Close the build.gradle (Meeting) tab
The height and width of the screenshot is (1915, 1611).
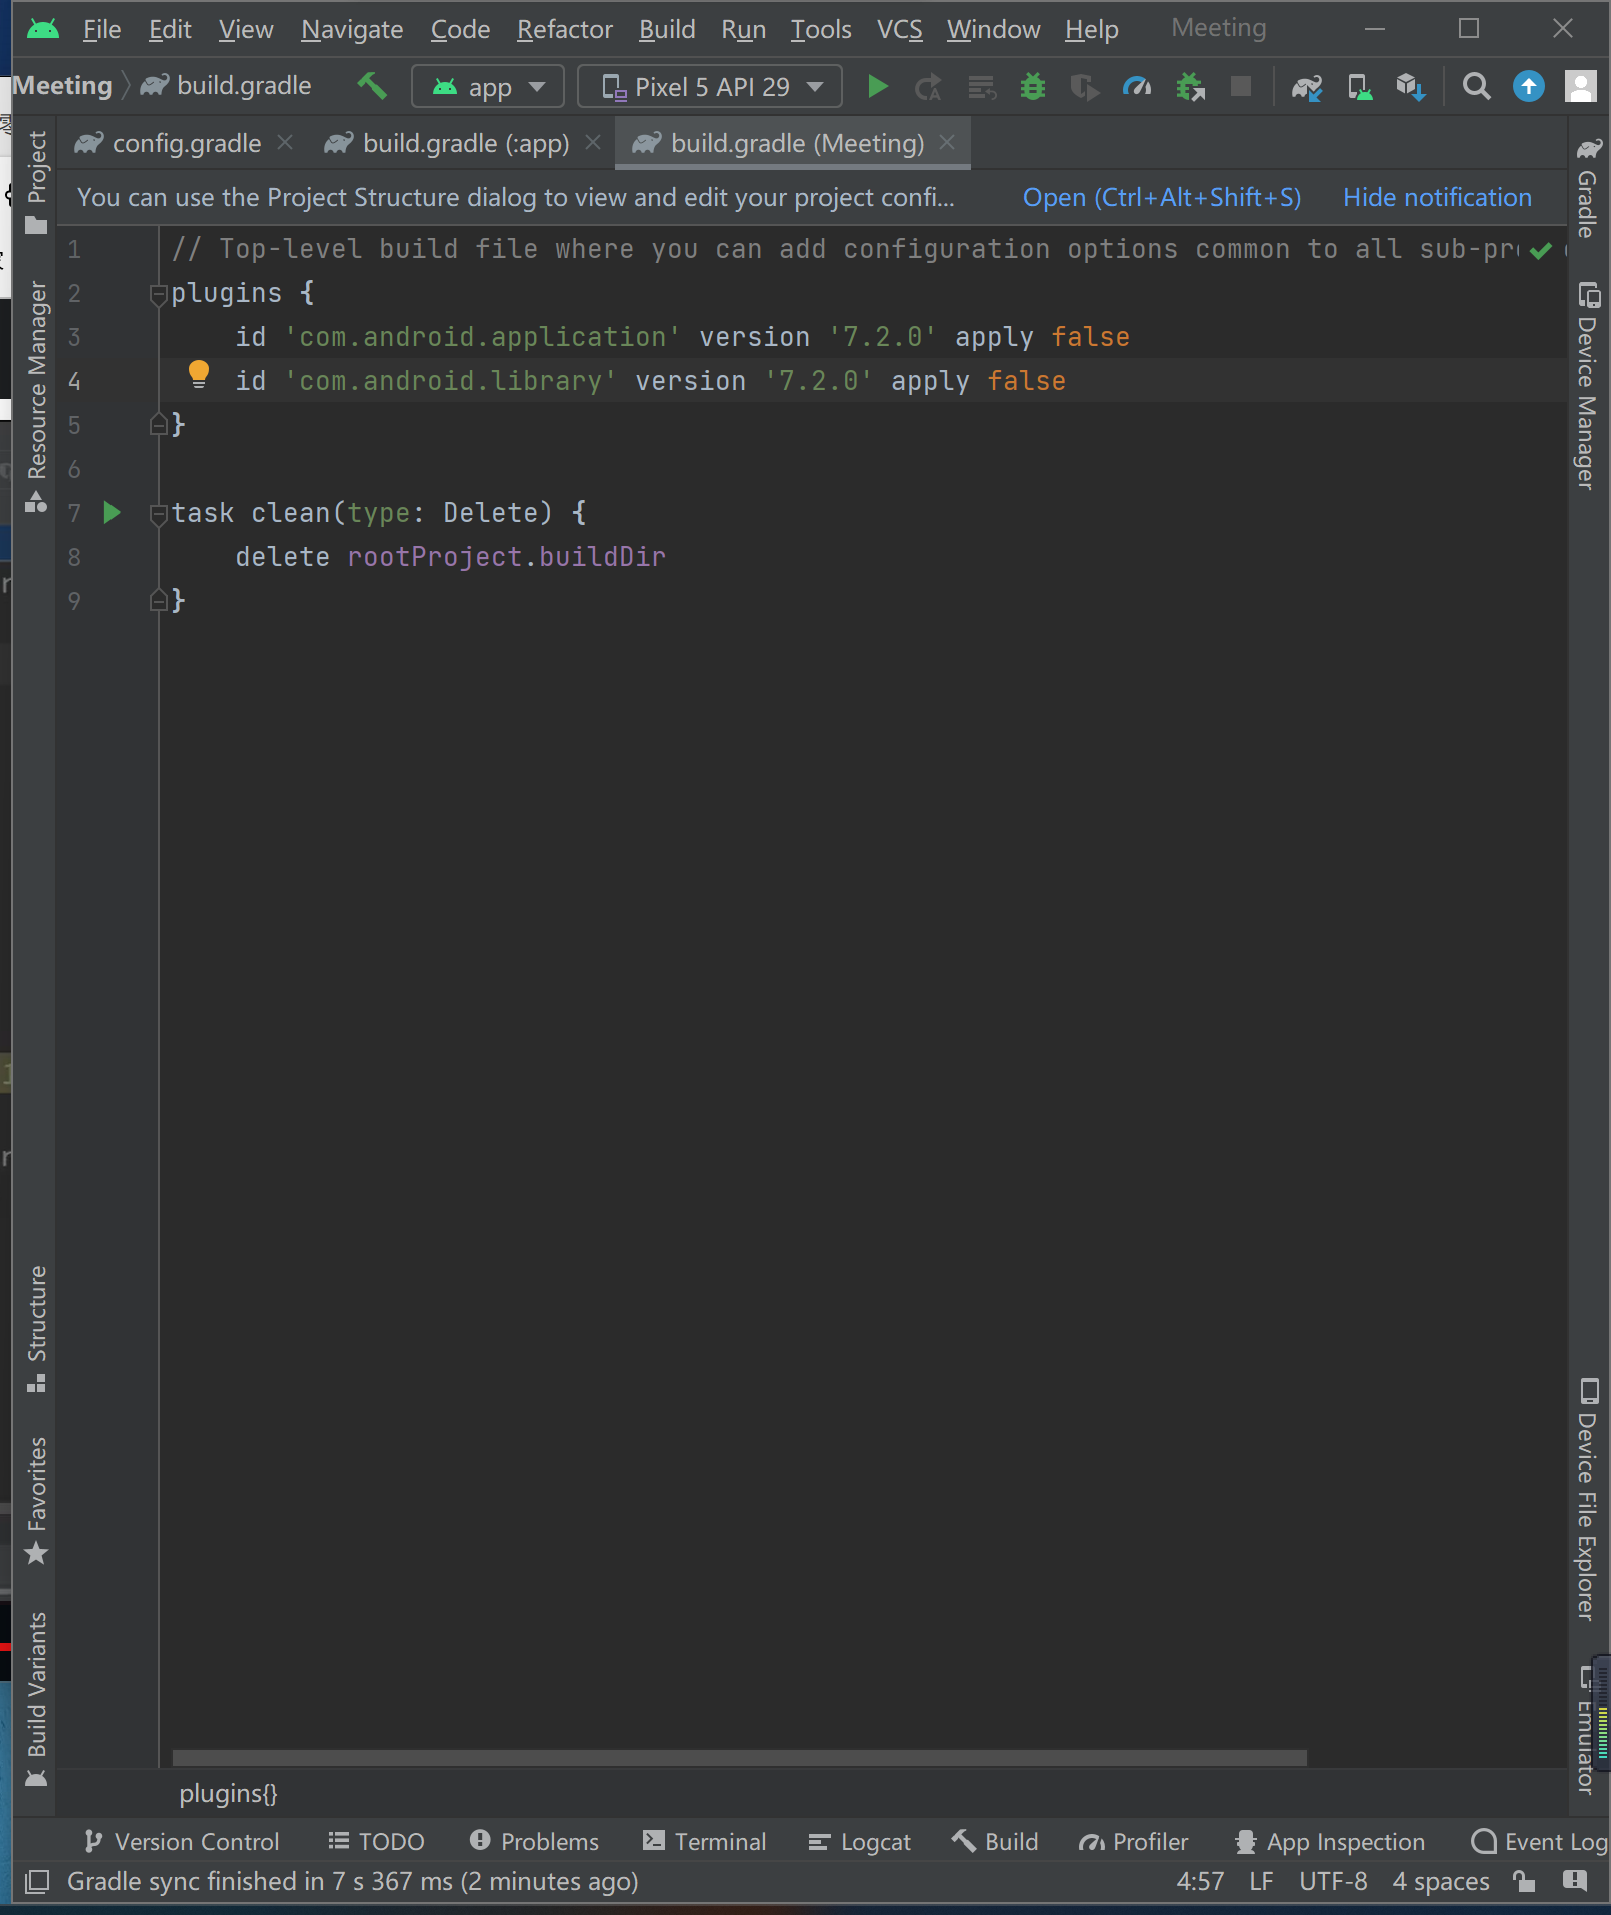pyautogui.click(x=948, y=142)
